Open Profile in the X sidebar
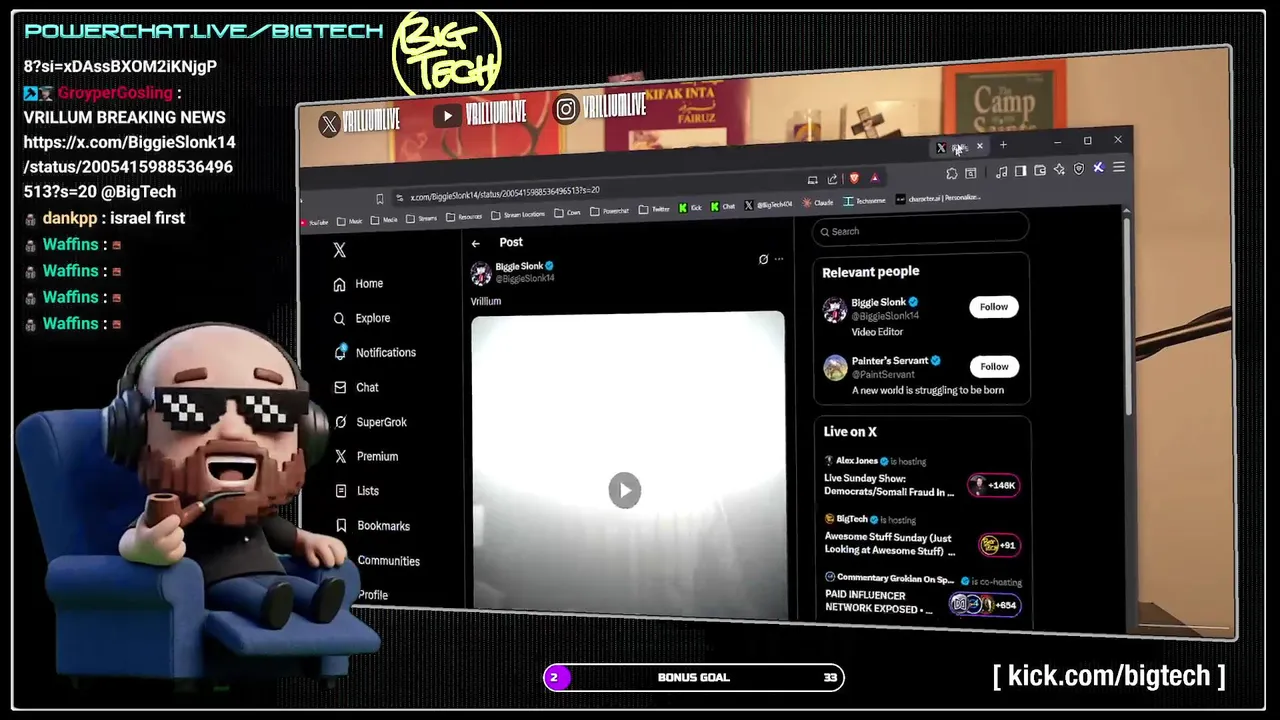 click(x=373, y=595)
